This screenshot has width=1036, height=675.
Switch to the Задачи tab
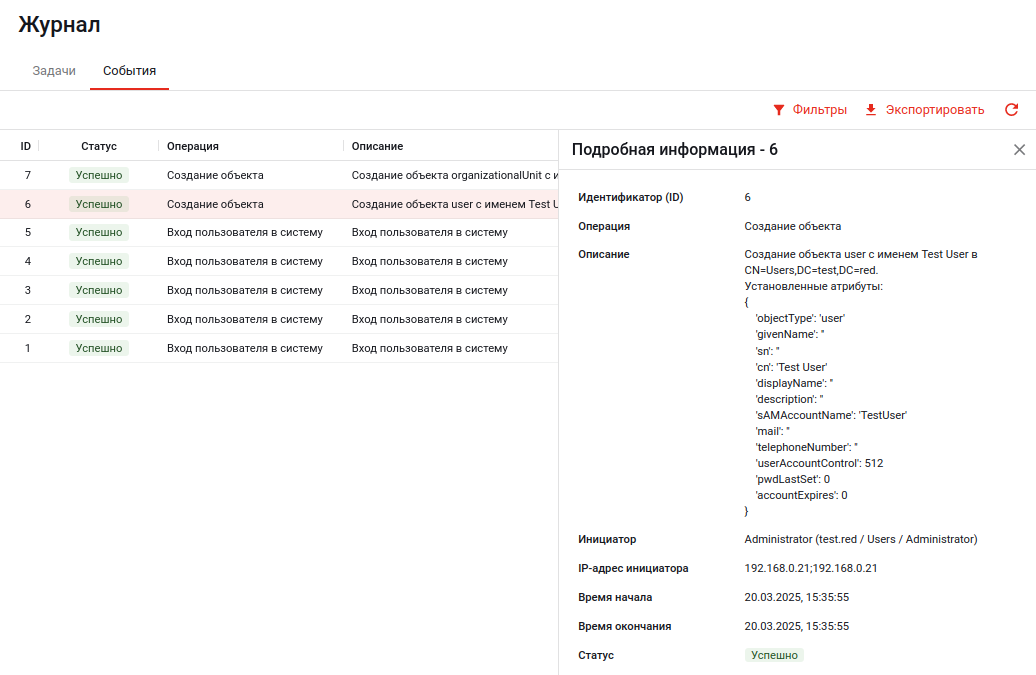[54, 71]
